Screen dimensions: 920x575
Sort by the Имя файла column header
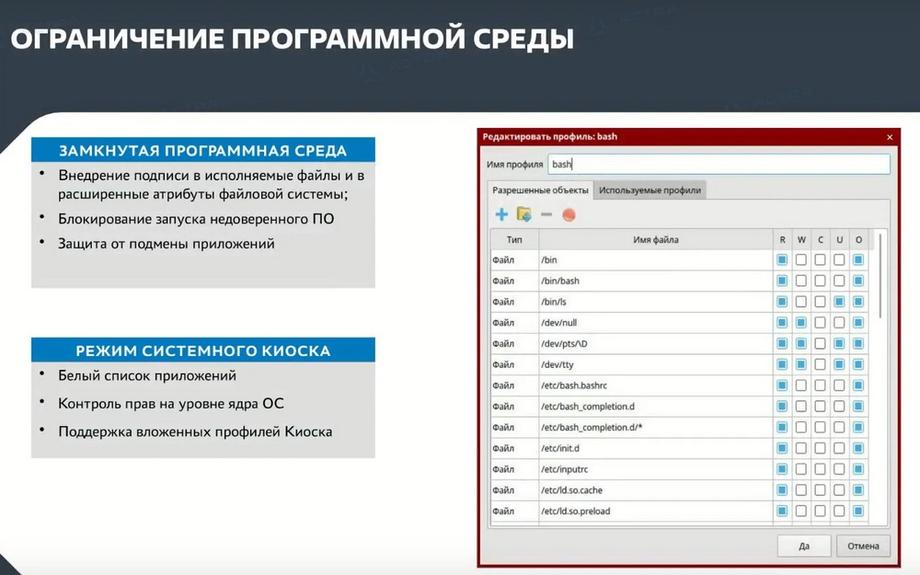pos(656,239)
